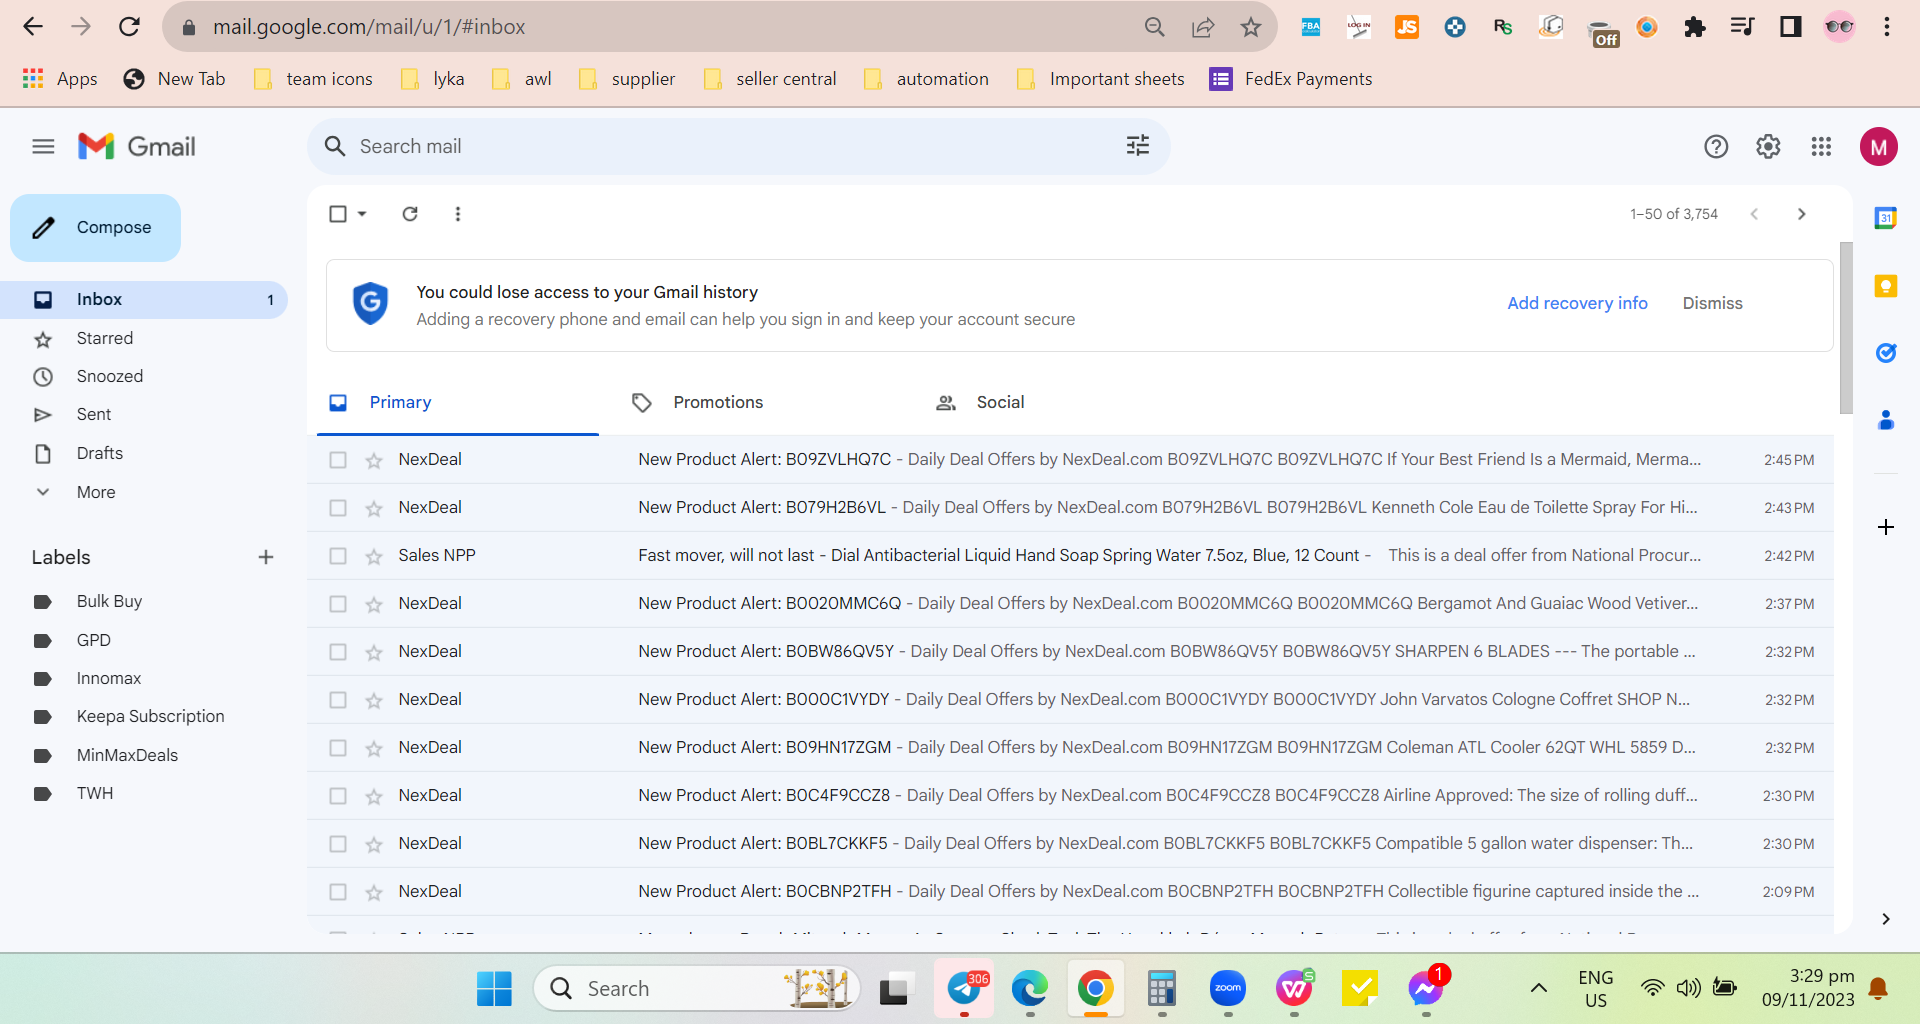Check the Sales NPP email checkbox
Image resolution: width=1920 pixels, height=1024 pixels.
tap(338, 556)
